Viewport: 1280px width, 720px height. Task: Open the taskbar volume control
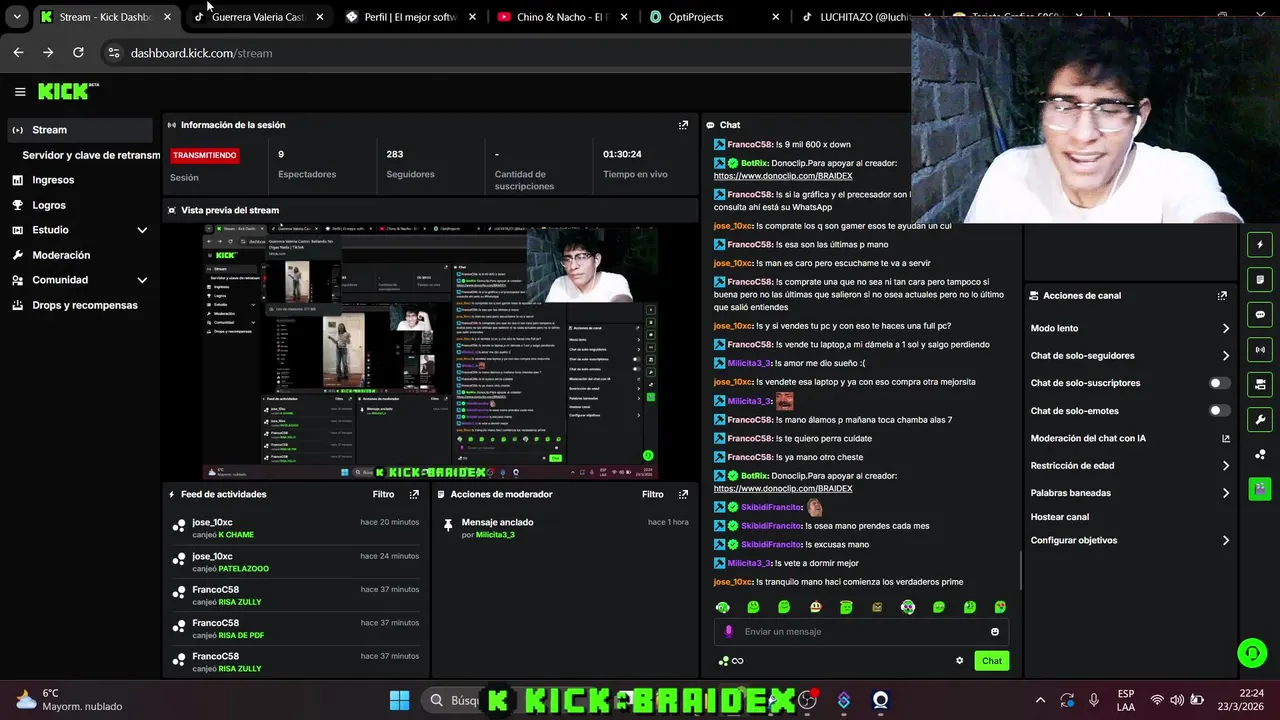1177,700
